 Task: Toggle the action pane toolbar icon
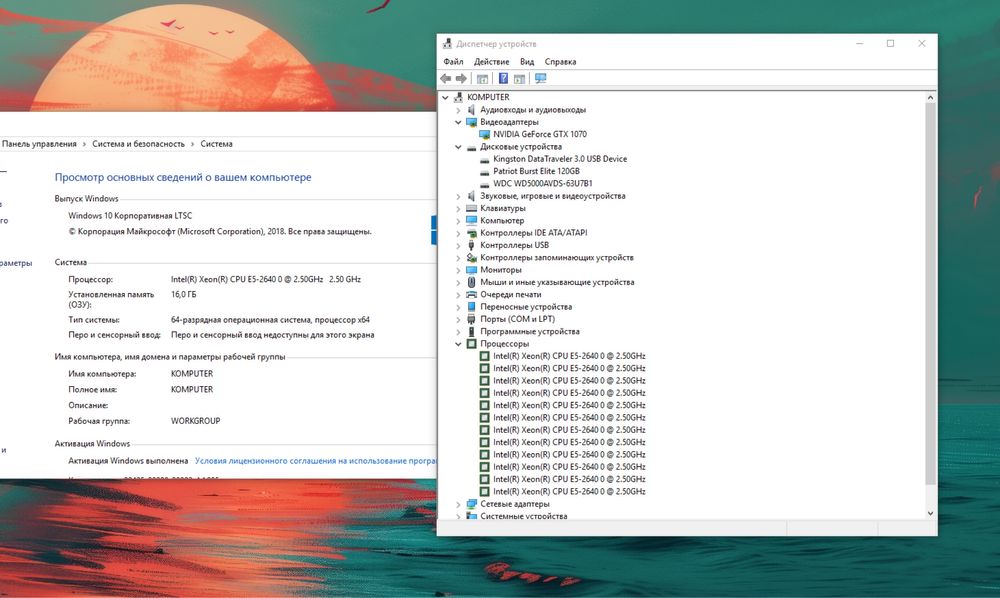[519, 78]
